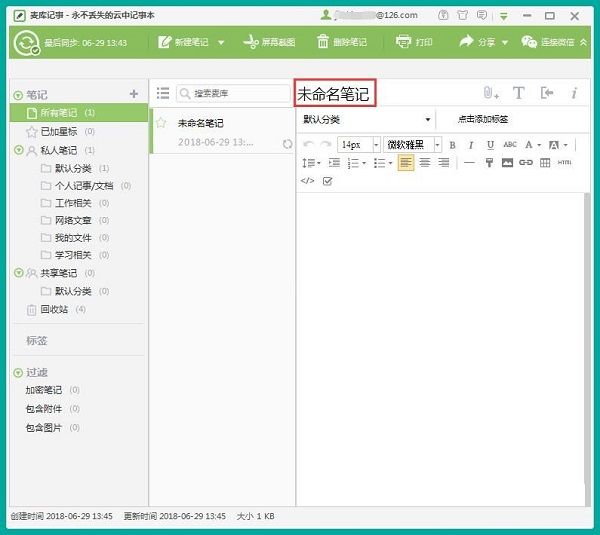
Task: Open the feedback chat bubble icon
Action: click(x=482, y=15)
